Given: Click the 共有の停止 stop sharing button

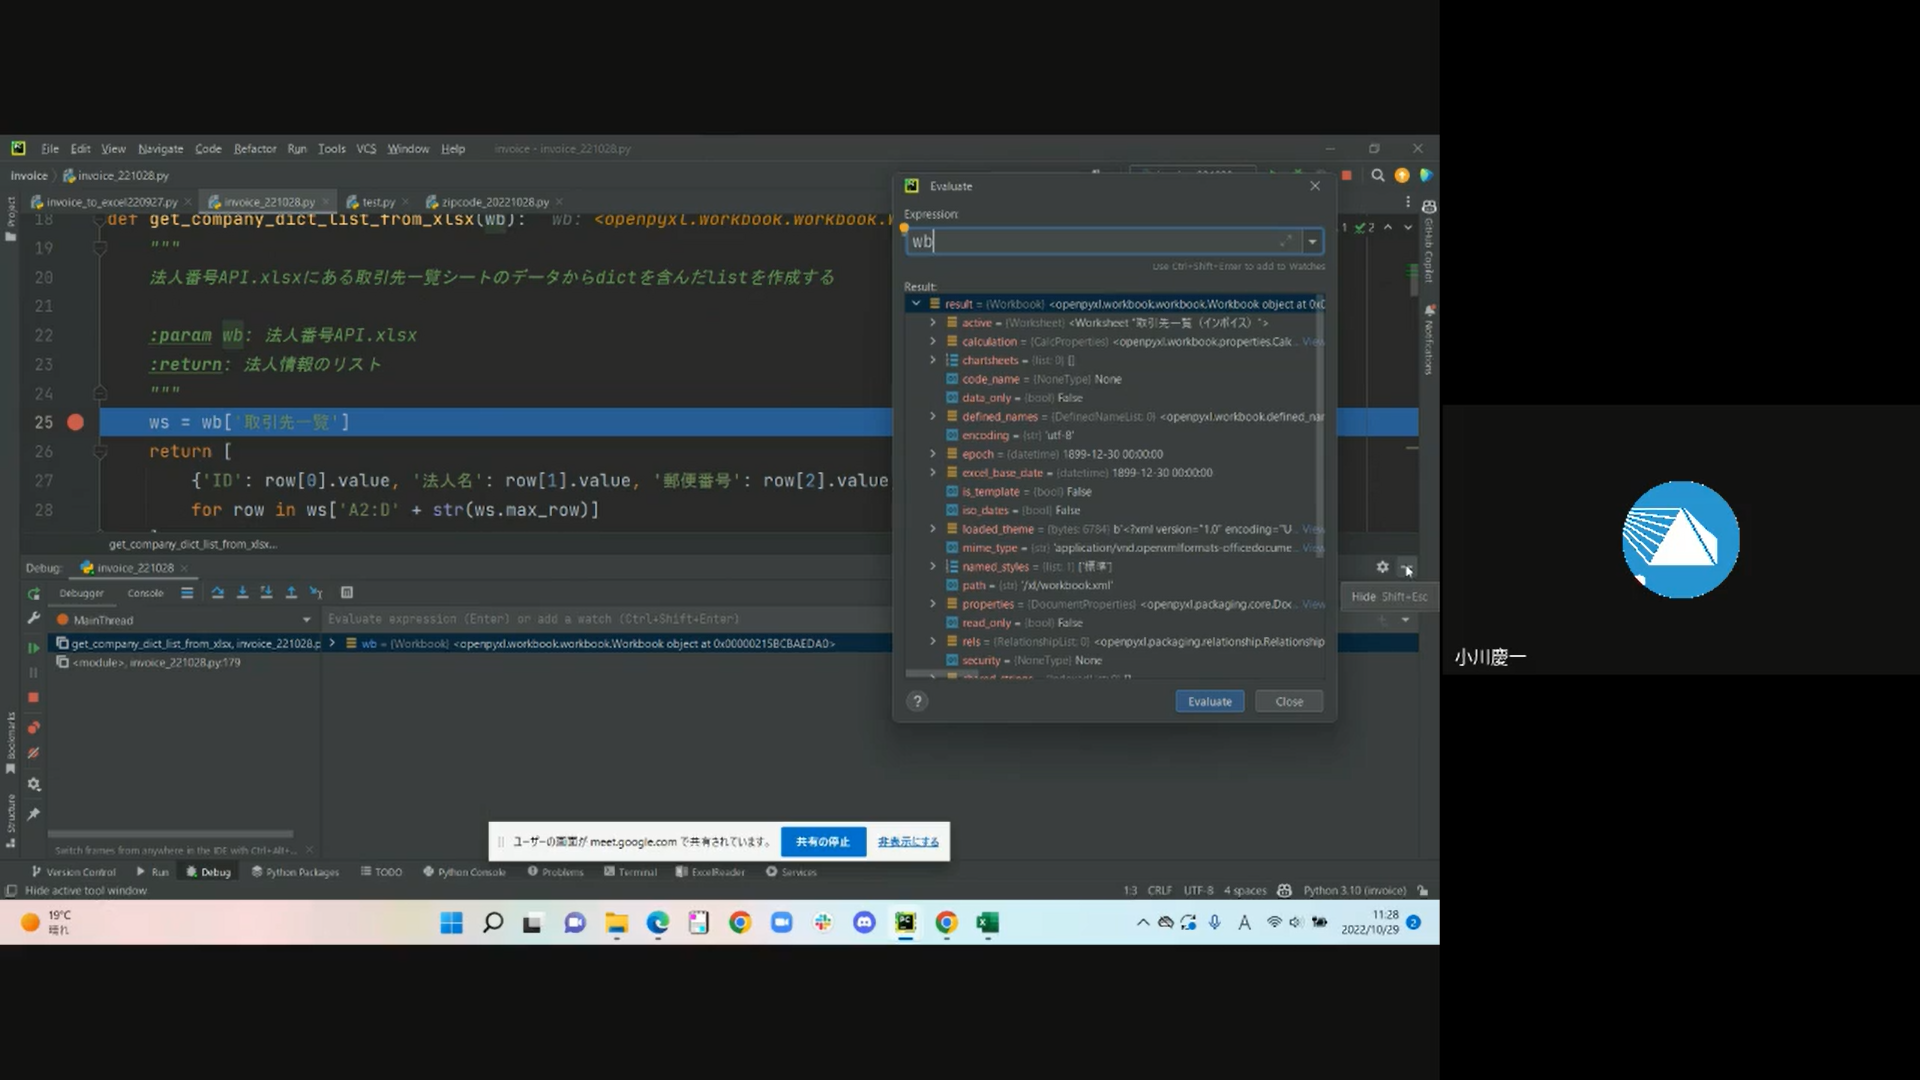Looking at the screenshot, I should click(x=822, y=842).
